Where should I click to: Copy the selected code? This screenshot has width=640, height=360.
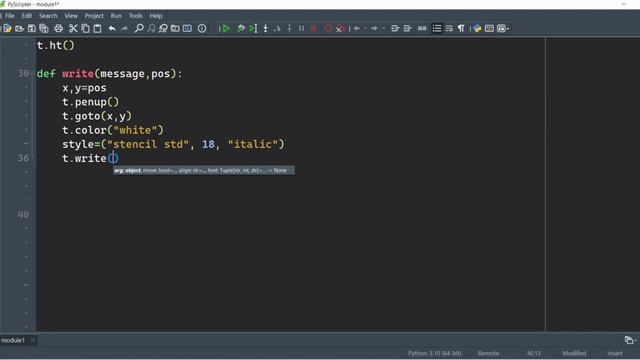85,29
